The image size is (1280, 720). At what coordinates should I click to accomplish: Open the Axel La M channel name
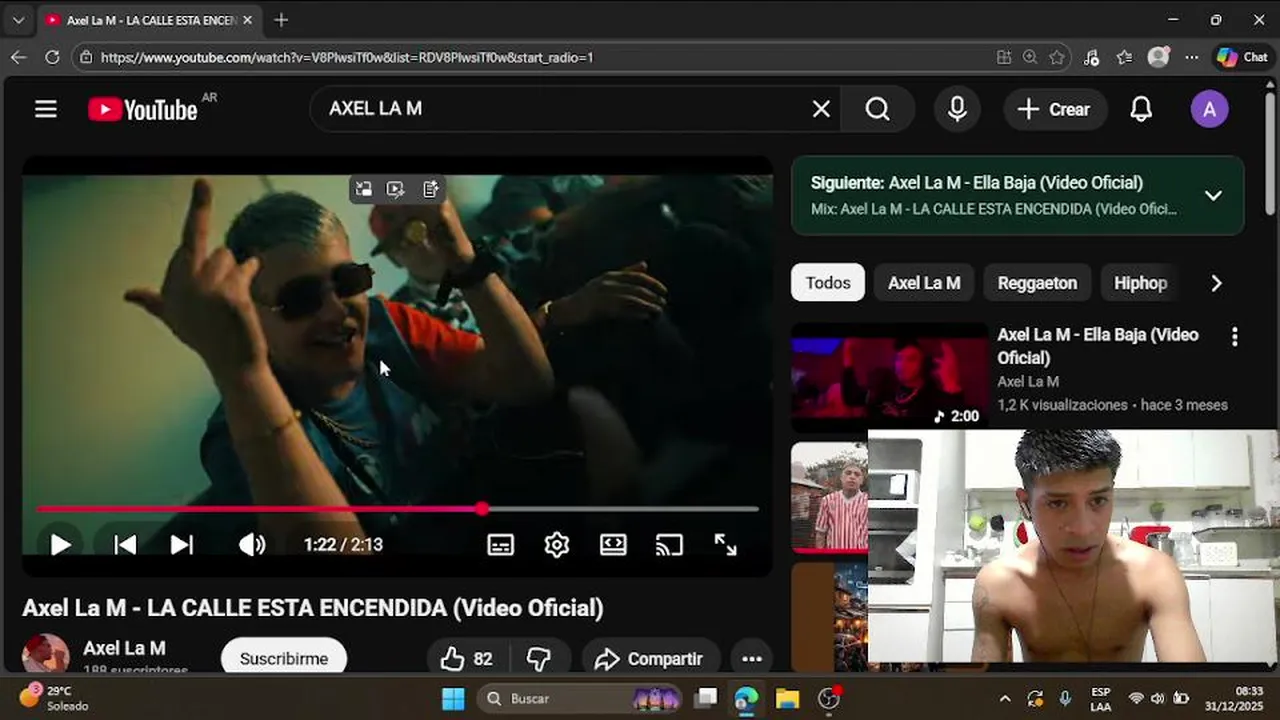(124, 648)
